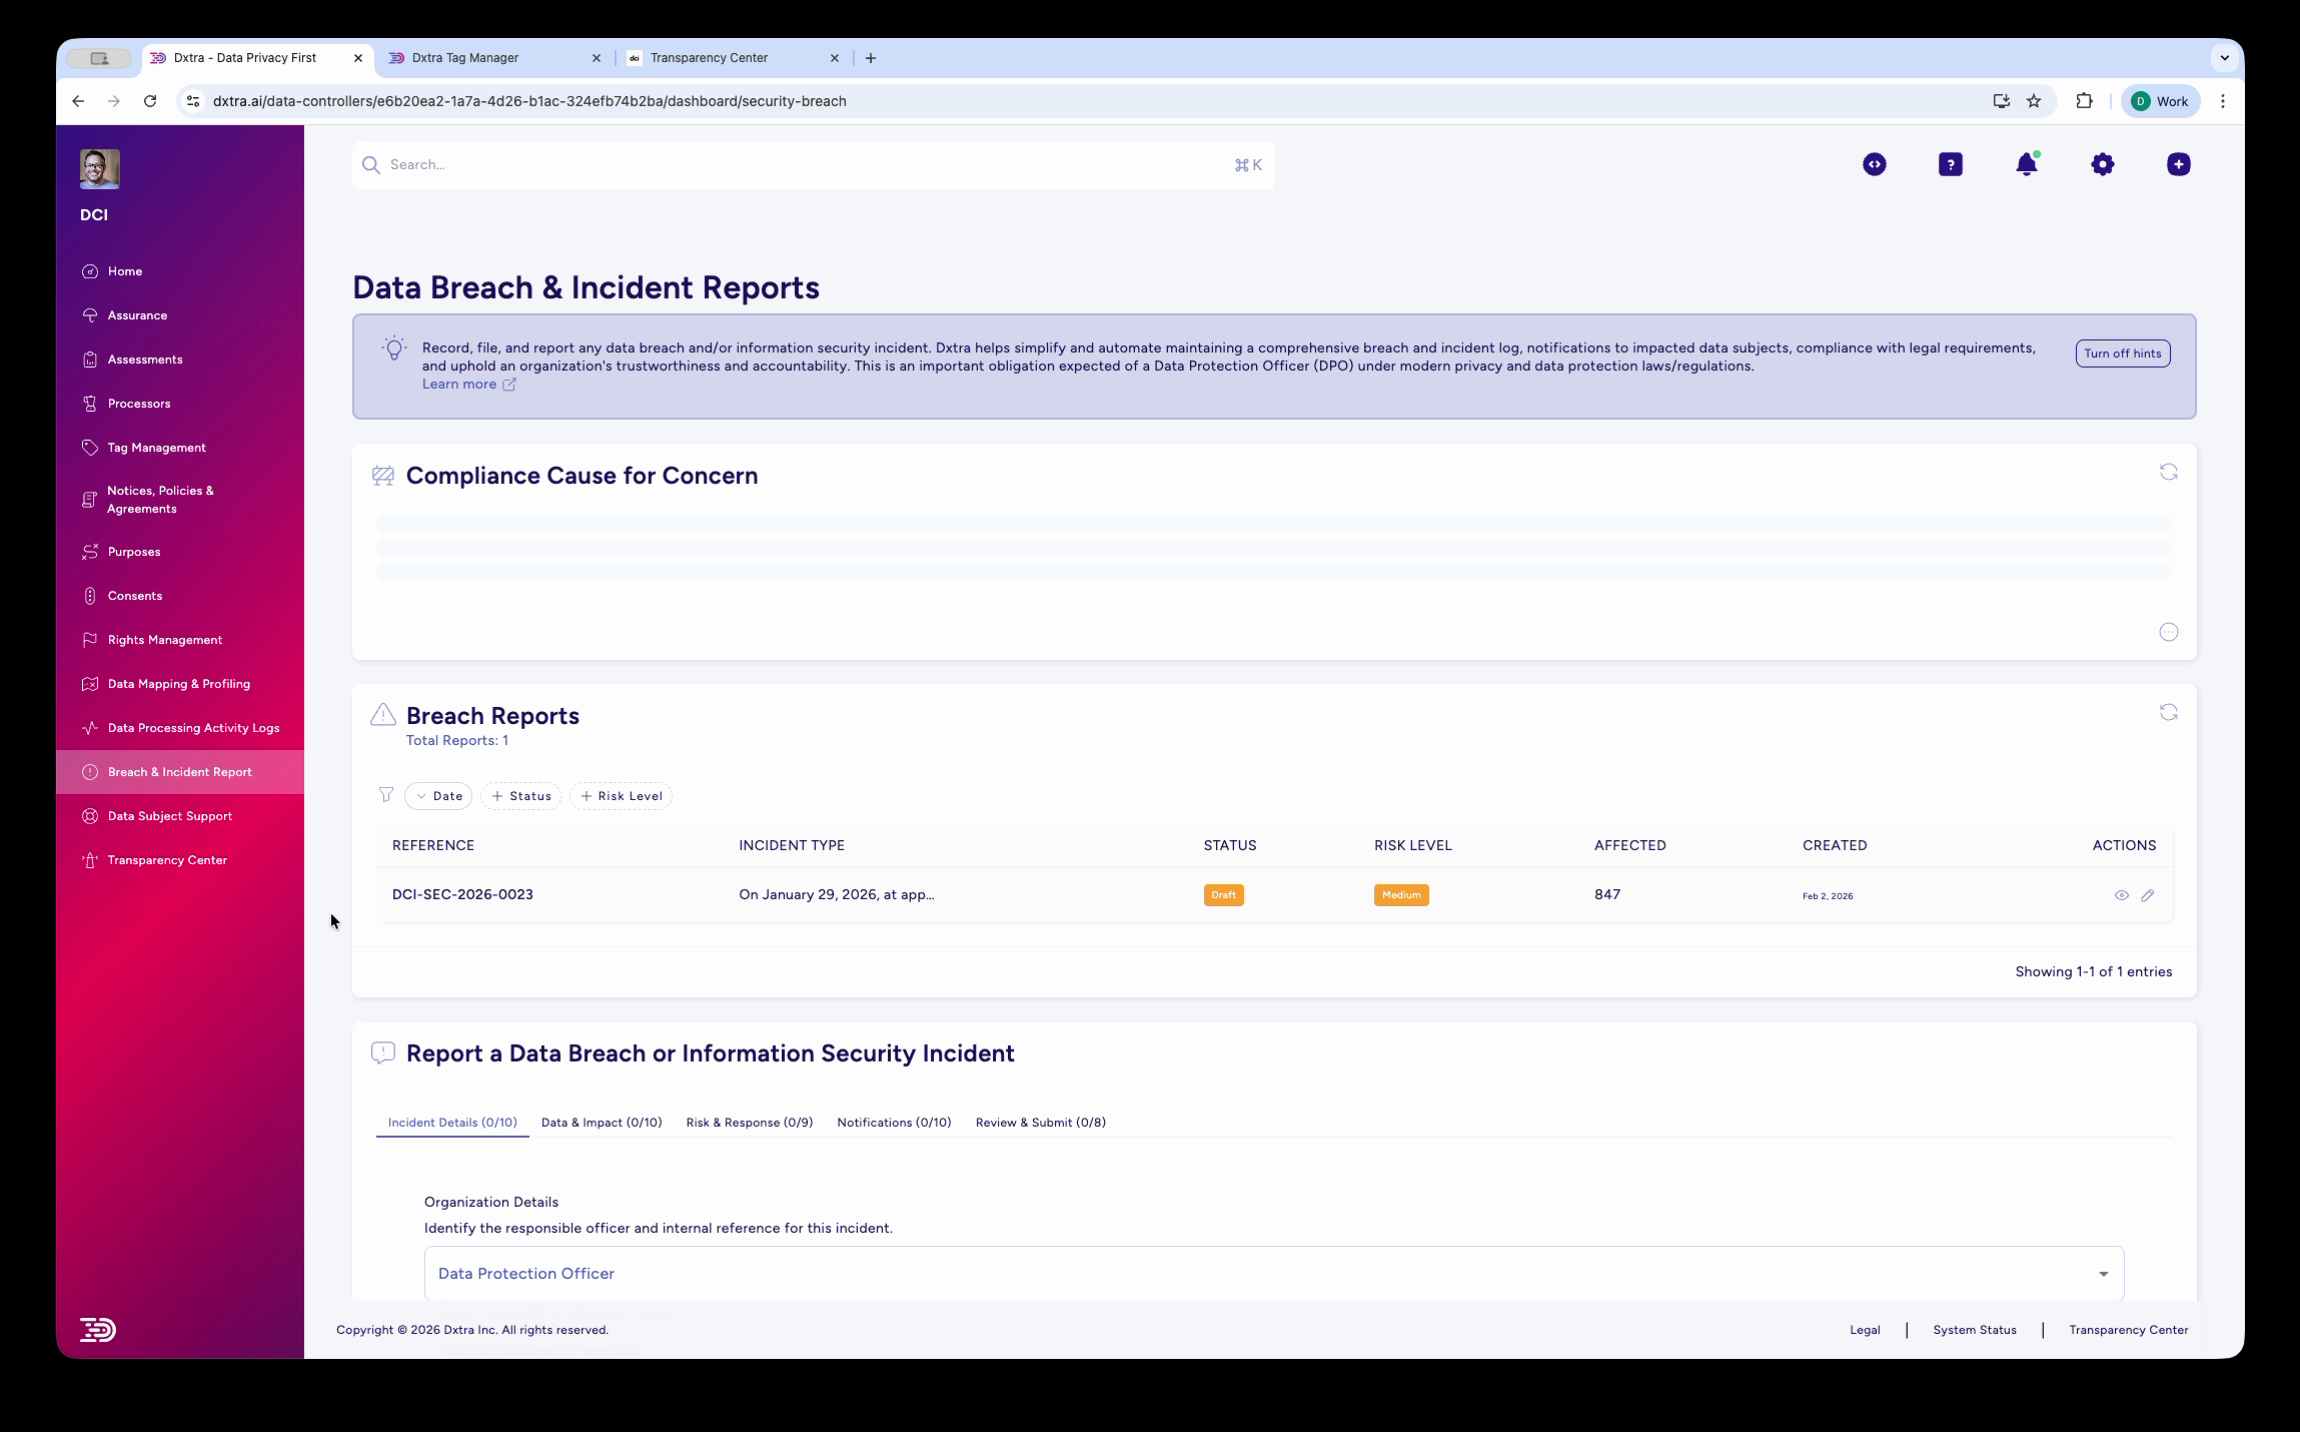Switch to the Data & Impact tab
This screenshot has width=2300, height=1432.
[600, 1122]
